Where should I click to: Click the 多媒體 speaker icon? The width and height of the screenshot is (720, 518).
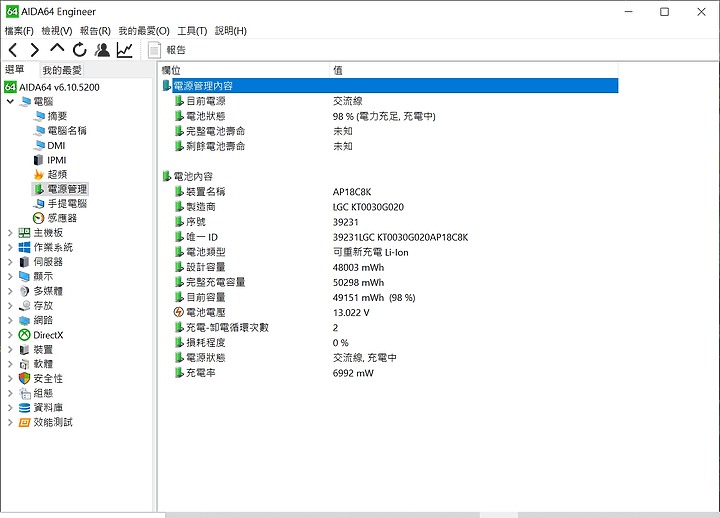point(24,291)
